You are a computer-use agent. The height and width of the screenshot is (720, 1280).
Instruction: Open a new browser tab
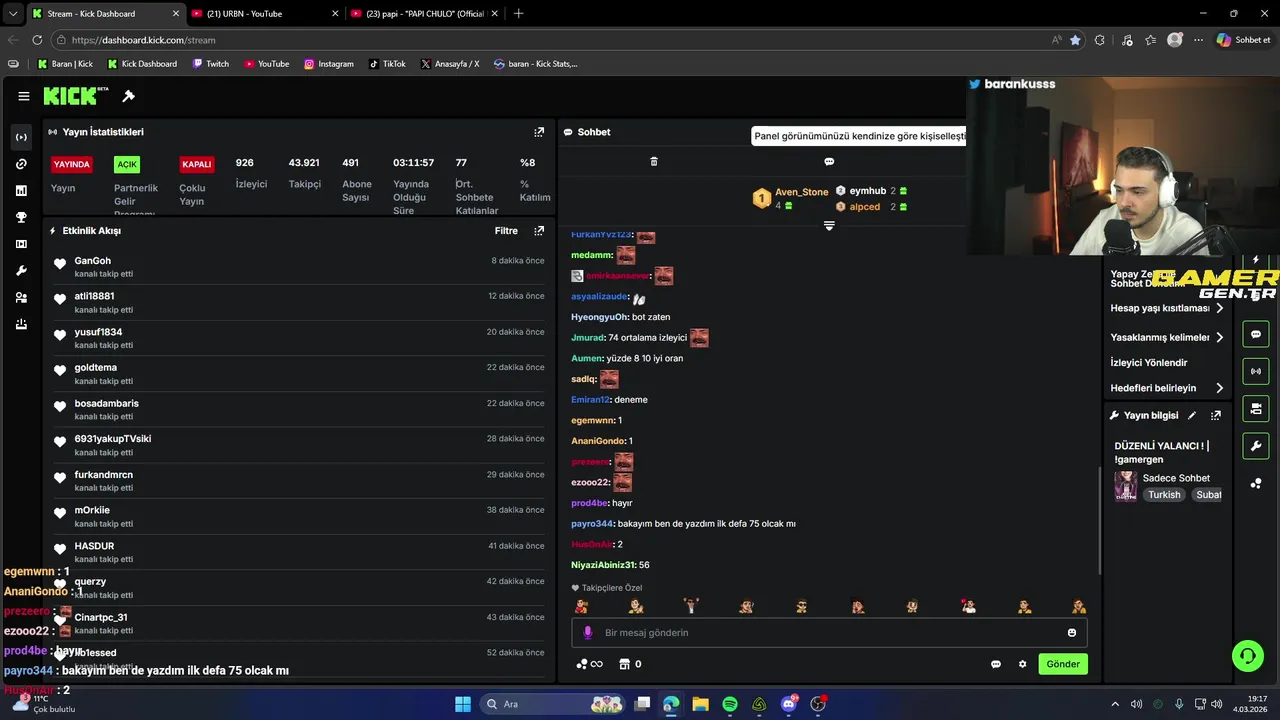tap(518, 14)
